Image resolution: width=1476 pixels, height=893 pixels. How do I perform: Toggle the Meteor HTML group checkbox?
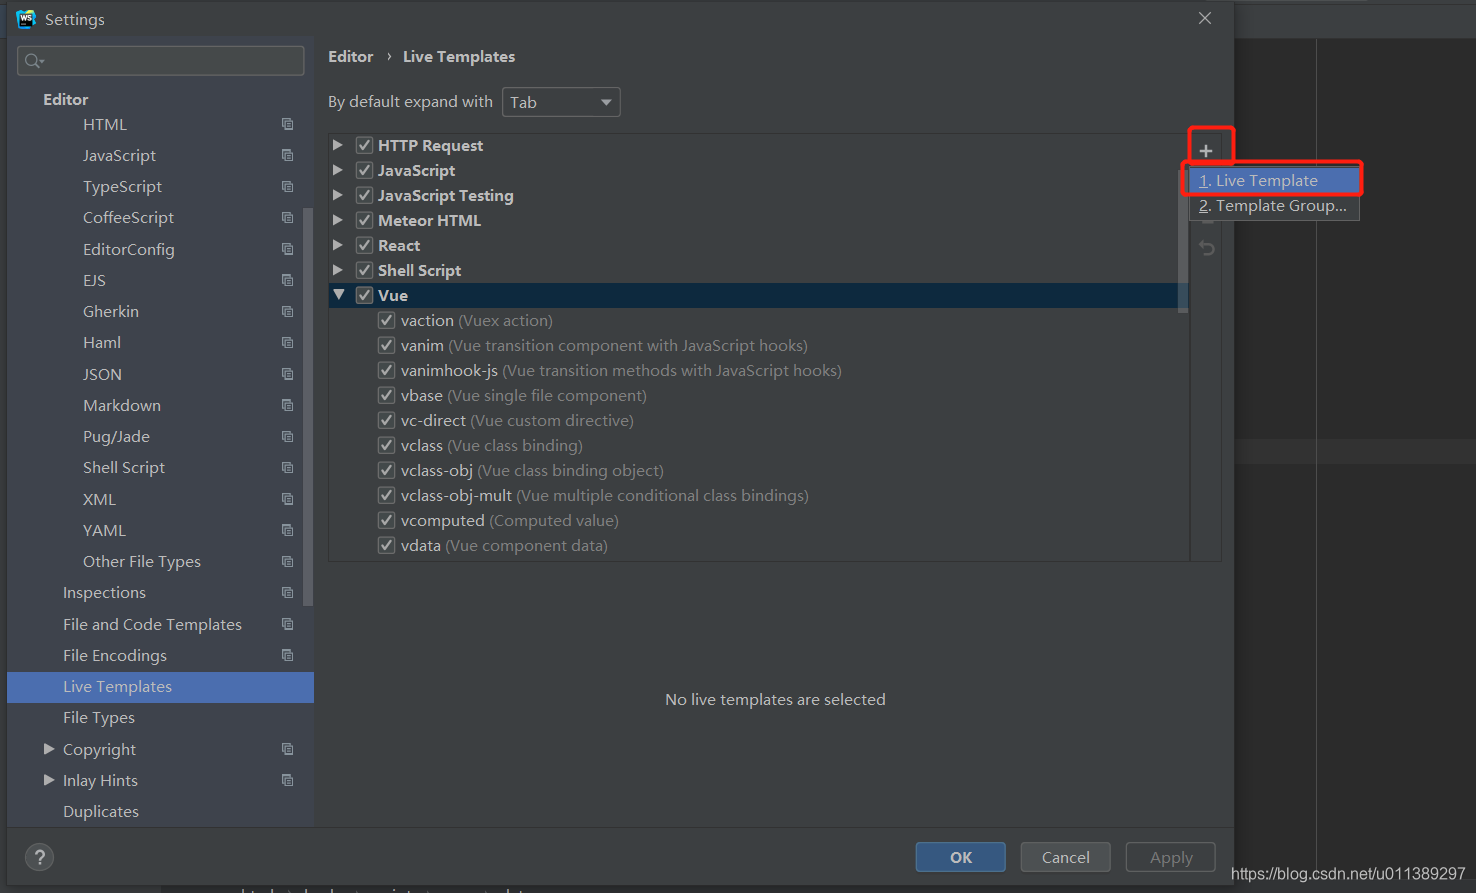(364, 220)
